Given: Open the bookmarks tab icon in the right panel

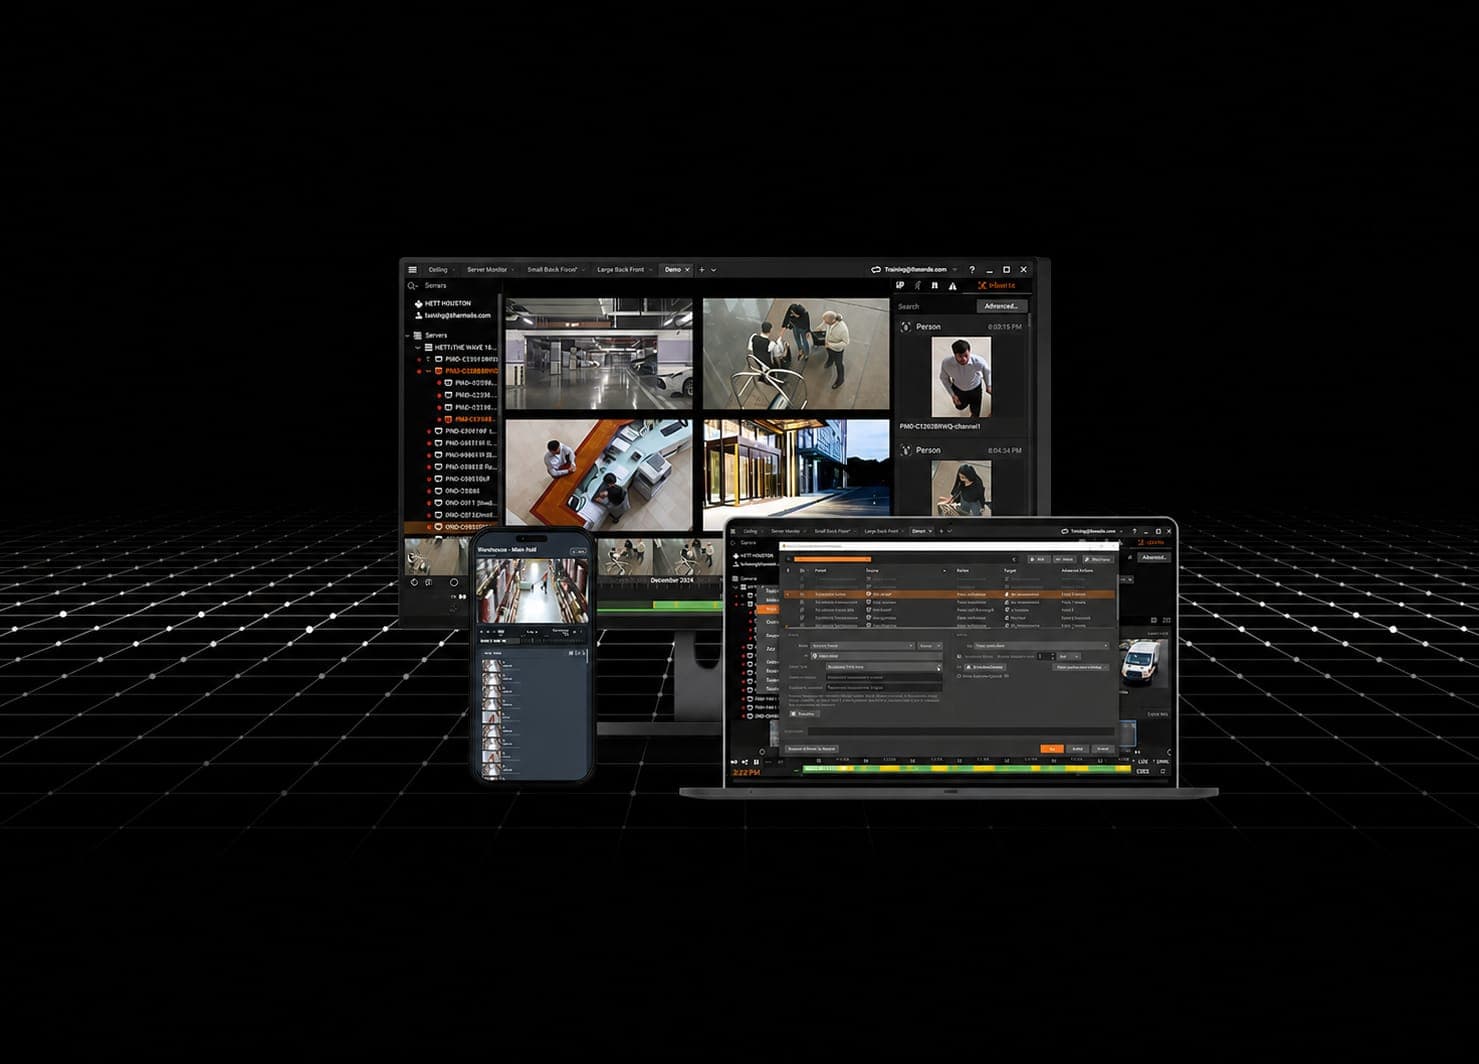Looking at the screenshot, I should click(935, 286).
